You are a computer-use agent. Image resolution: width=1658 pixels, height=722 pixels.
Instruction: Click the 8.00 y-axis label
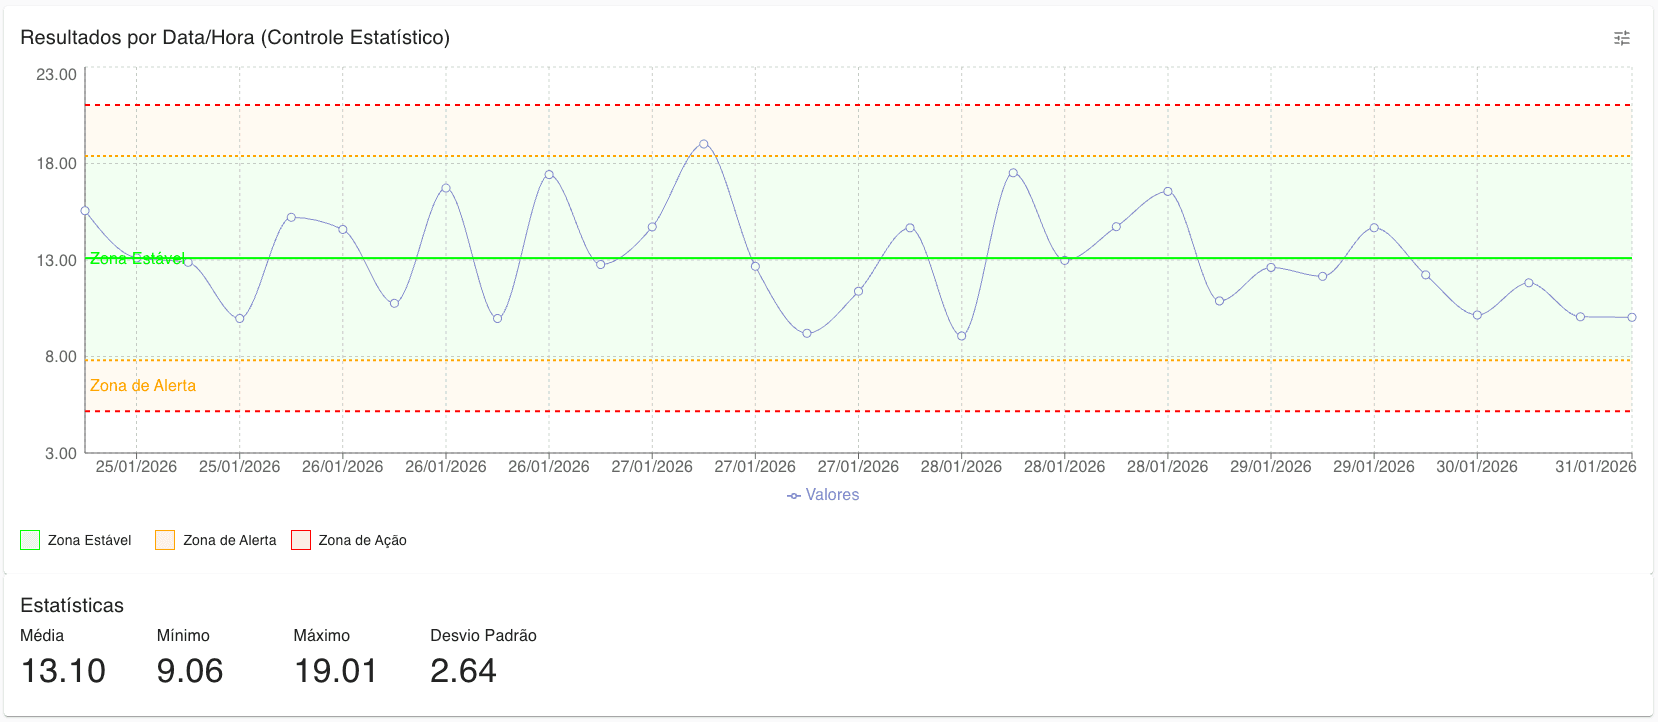click(60, 357)
